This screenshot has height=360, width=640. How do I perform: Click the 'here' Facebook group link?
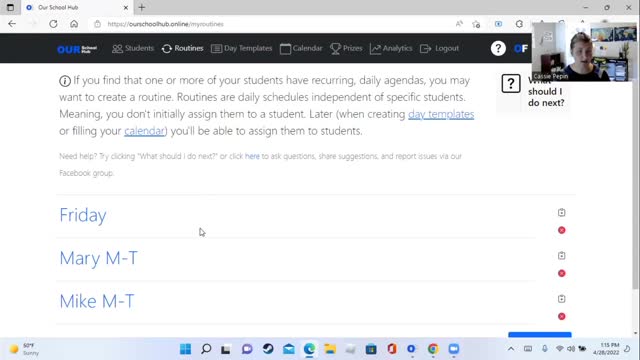pyautogui.click(x=252, y=156)
